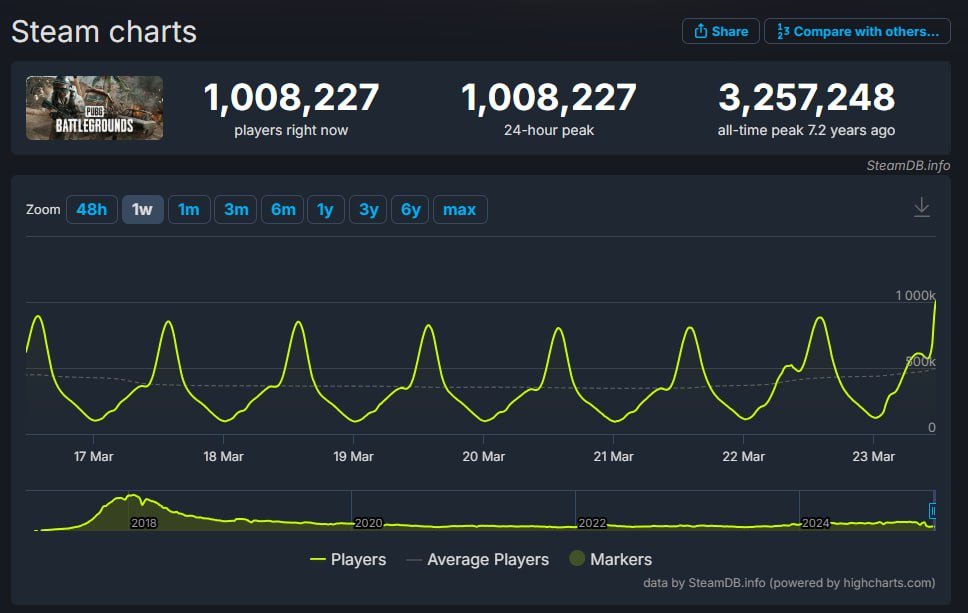
Task: Click the 17 Mar axis label
Action: pyautogui.click(x=93, y=456)
